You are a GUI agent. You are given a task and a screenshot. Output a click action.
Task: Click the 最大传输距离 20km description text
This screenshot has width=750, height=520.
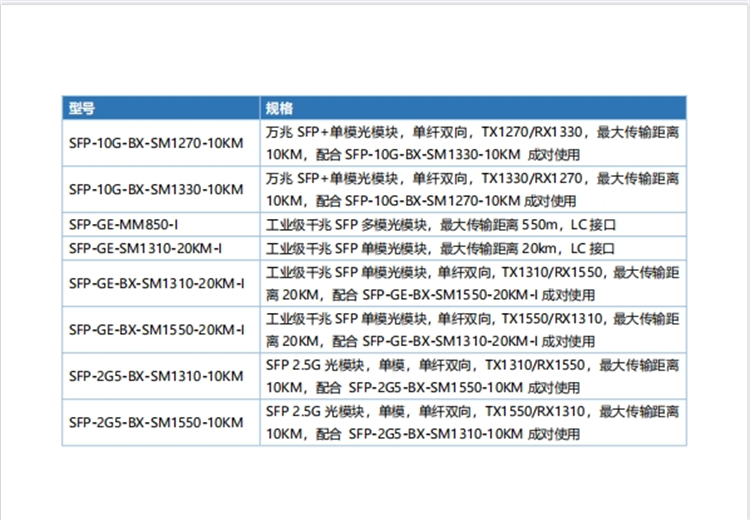tap(497, 248)
